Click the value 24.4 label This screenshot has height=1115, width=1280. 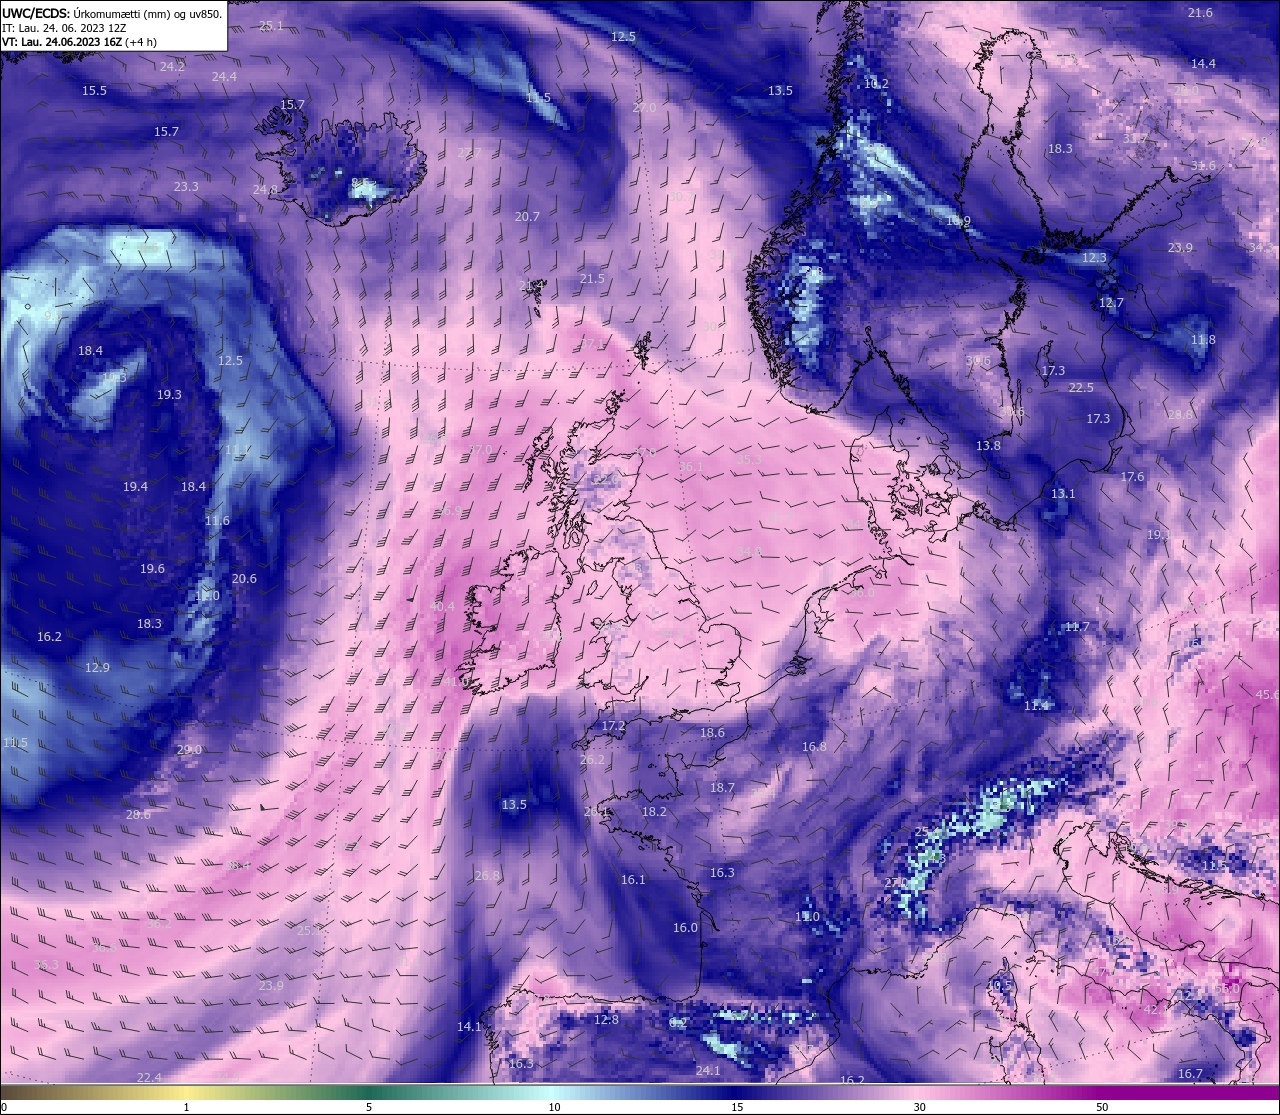click(x=224, y=76)
